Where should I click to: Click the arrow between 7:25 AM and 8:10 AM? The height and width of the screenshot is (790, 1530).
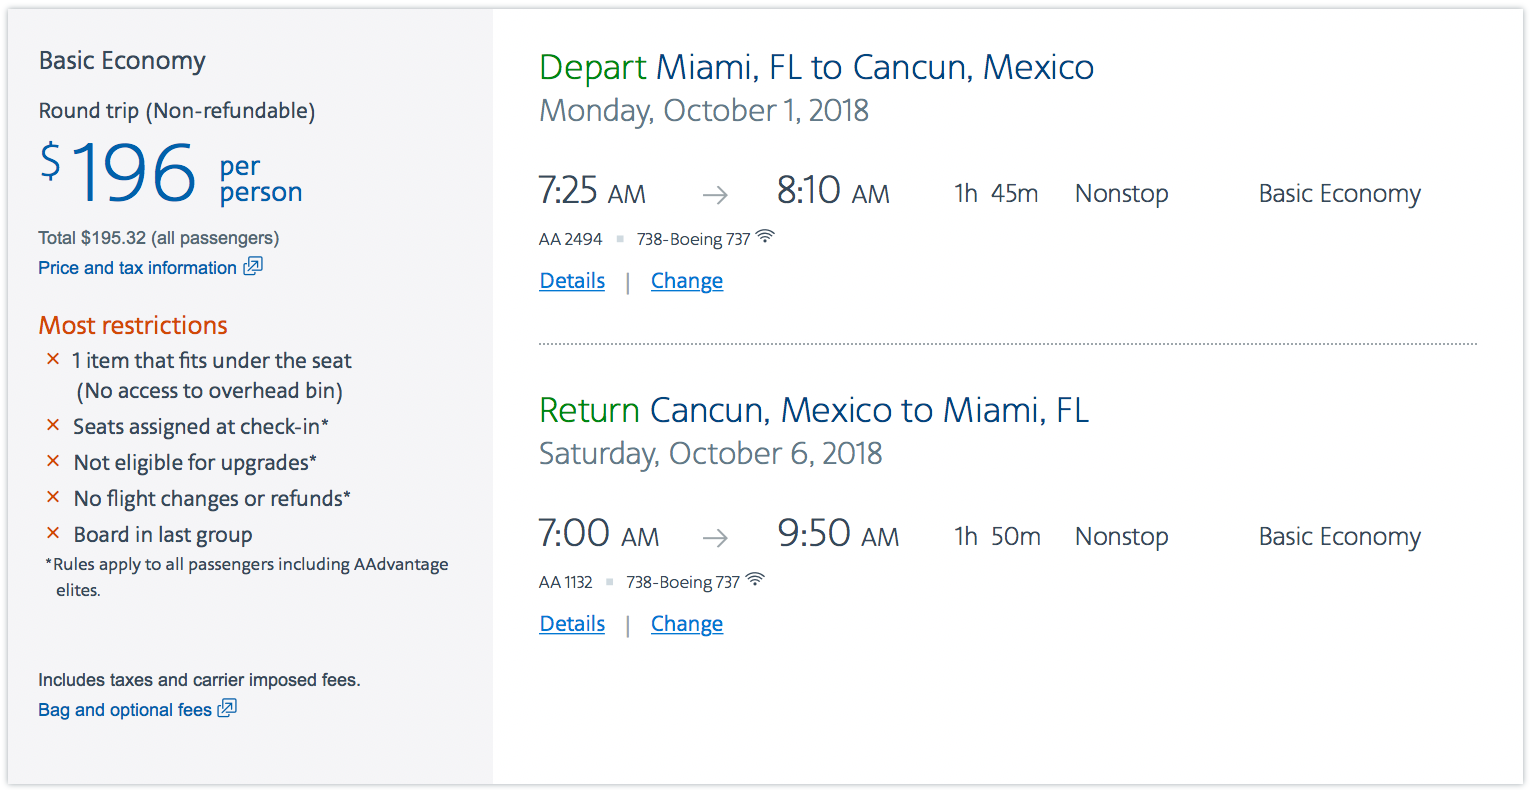(x=715, y=195)
